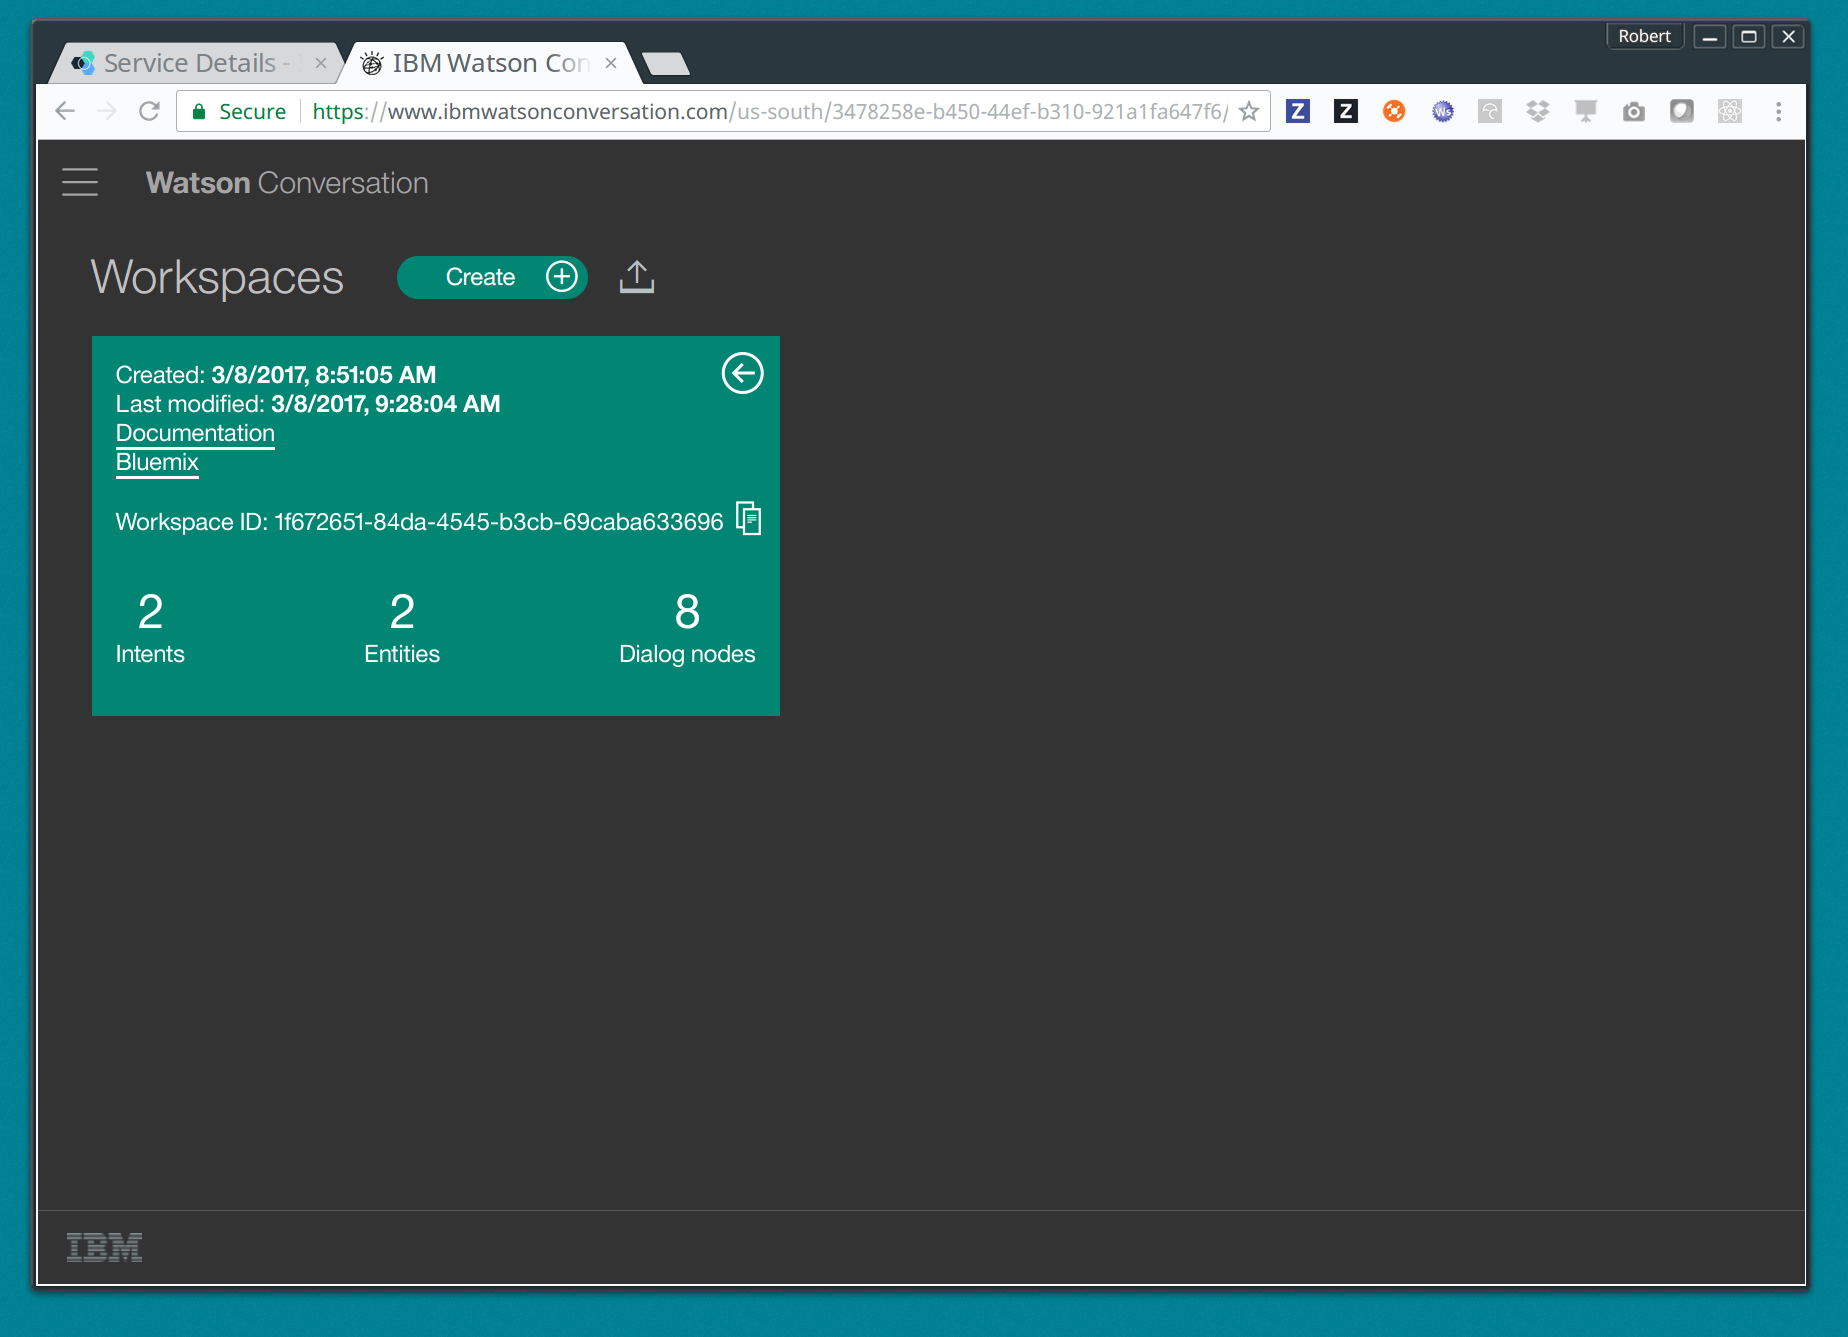
Task: Switch to the IBM Watson Conversation tab
Action: (490, 63)
